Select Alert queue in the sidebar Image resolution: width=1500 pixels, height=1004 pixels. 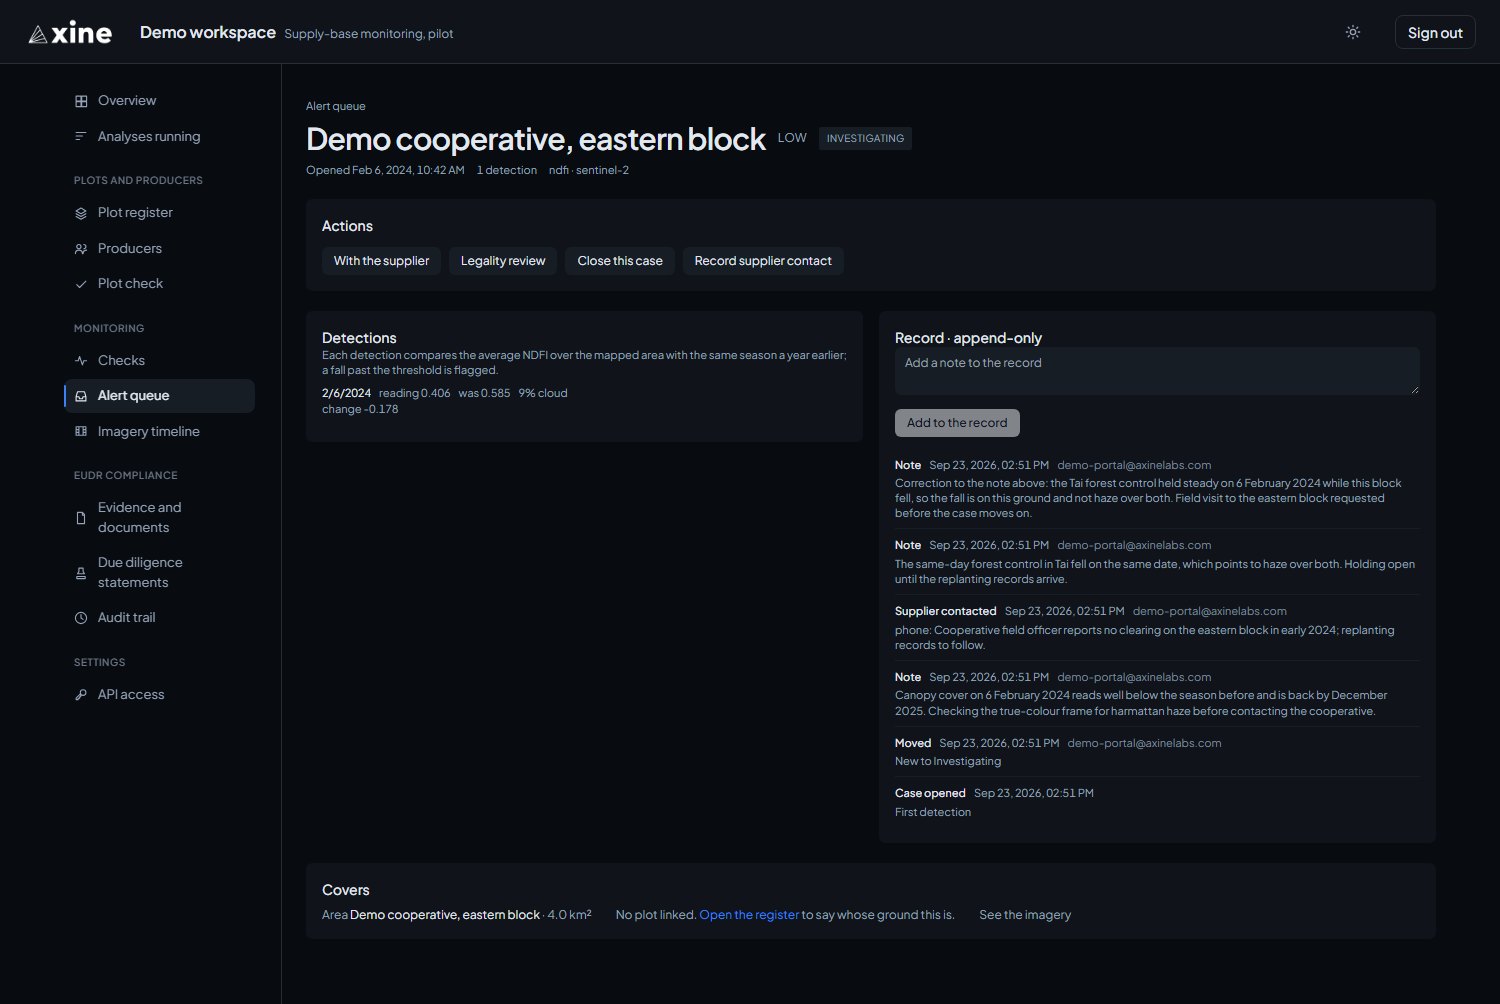(160, 396)
